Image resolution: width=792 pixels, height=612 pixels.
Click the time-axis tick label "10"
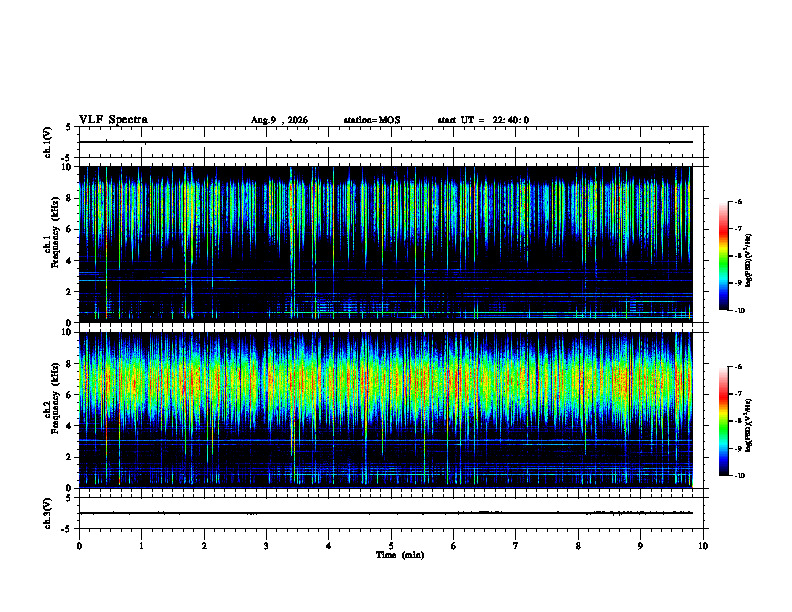click(703, 546)
